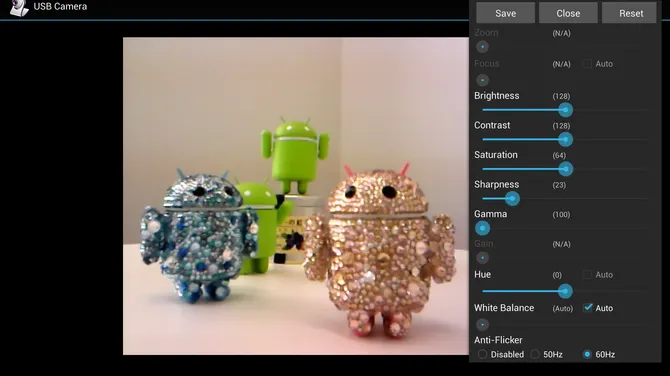Viewport: 670px width, 376px height.
Task: Select 60Hz Anti-Flicker option
Action: pos(587,354)
